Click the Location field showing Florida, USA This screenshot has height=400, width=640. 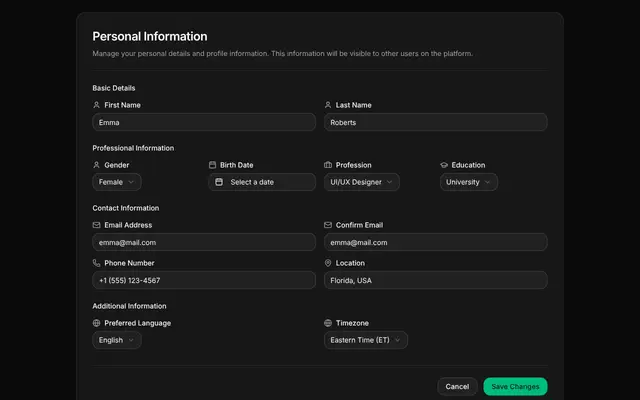436,280
